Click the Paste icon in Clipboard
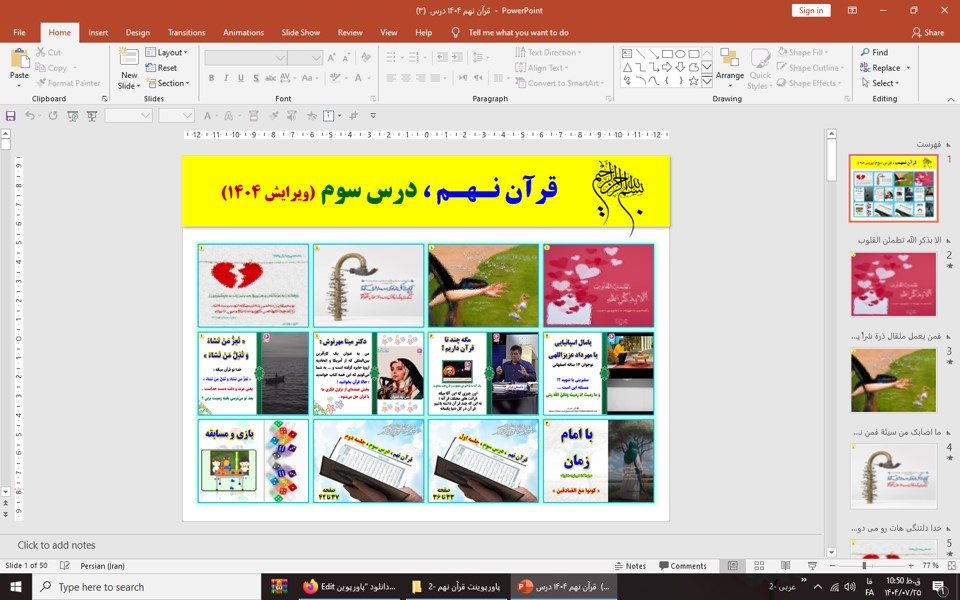The height and width of the screenshot is (600, 960). [x=19, y=60]
